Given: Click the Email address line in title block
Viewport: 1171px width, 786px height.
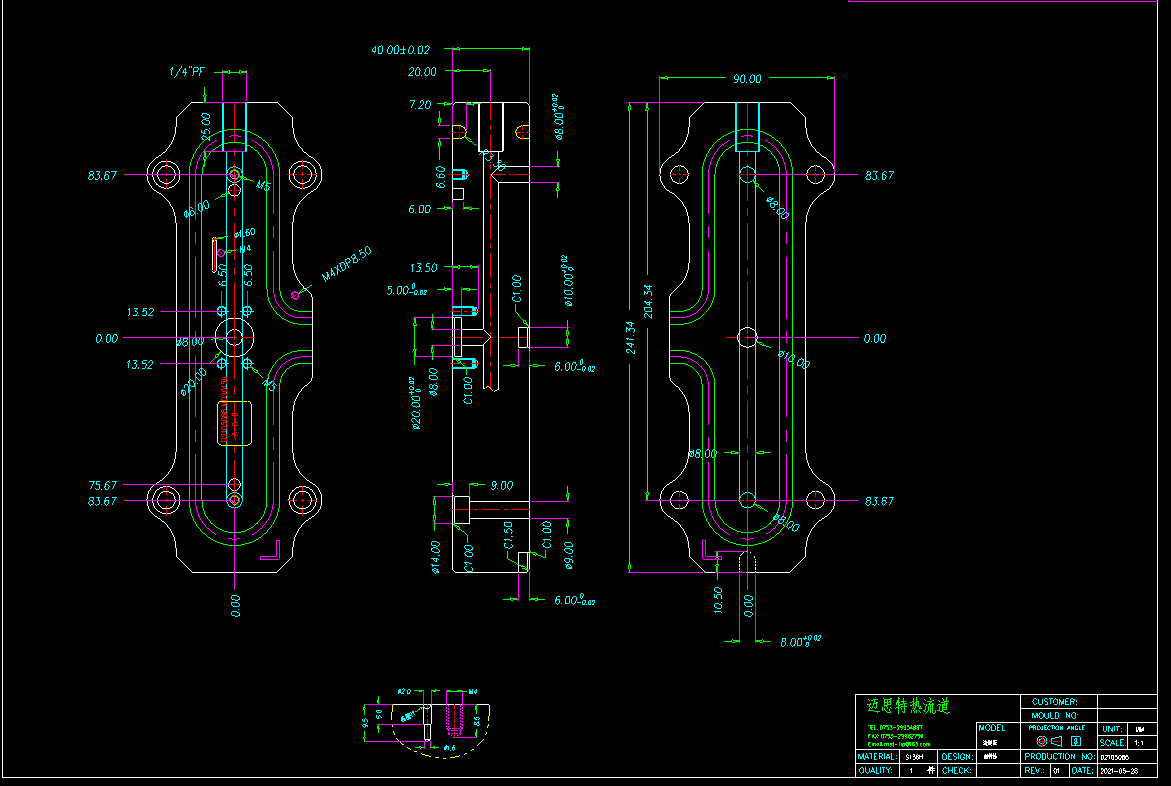Looking at the screenshot, I should (x=898, y=744).
